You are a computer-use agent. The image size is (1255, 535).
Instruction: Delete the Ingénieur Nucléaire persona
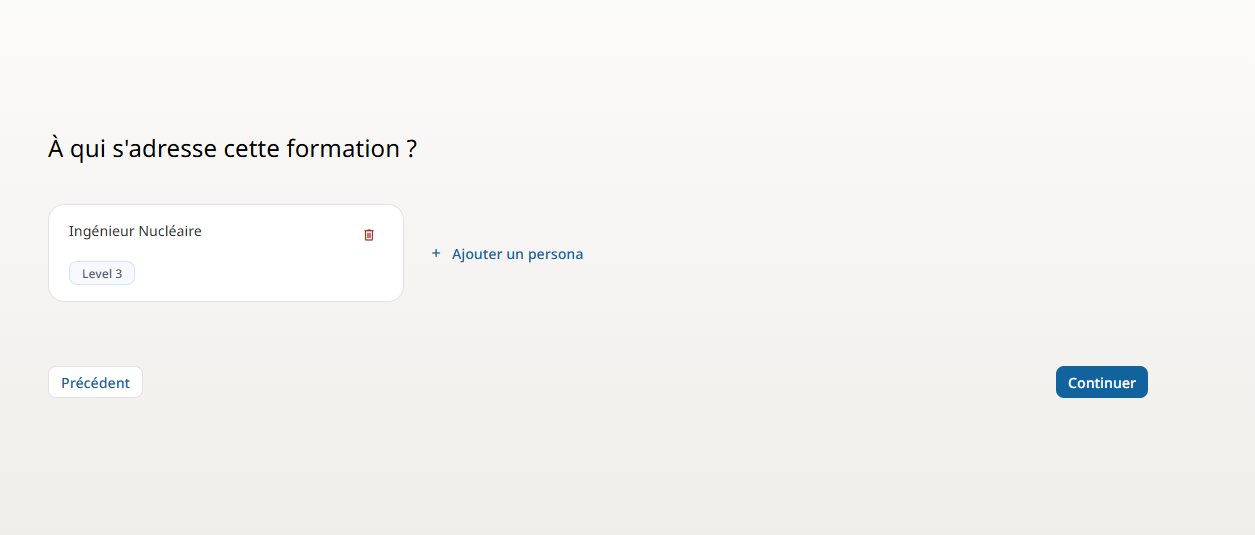click(x=369, y=235)
